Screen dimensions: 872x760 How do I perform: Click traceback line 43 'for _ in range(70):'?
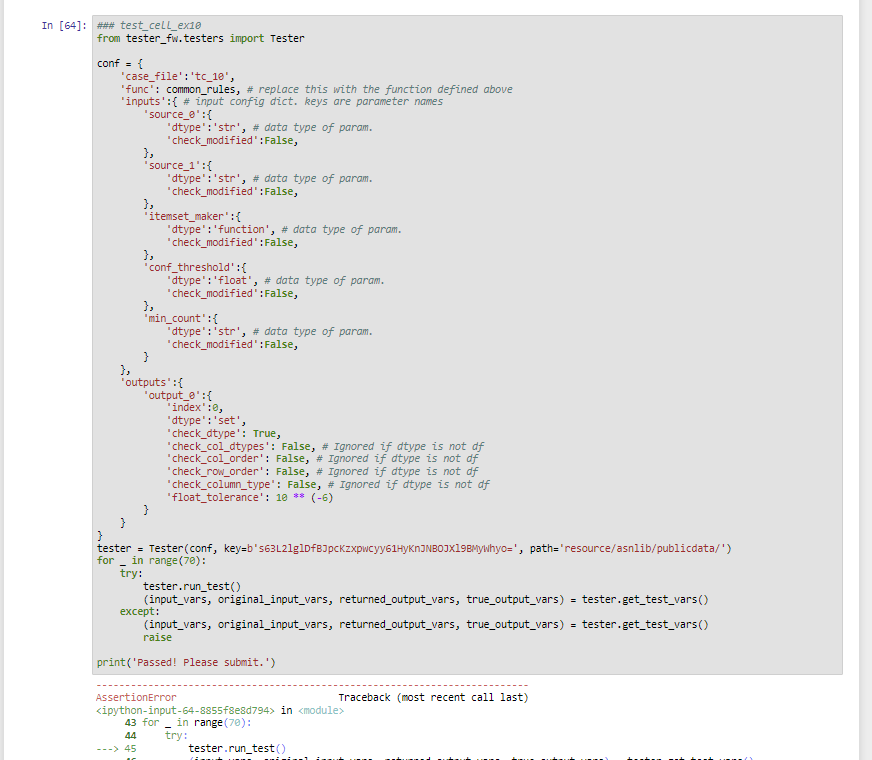pyautogui.click(x=188, y=723)
